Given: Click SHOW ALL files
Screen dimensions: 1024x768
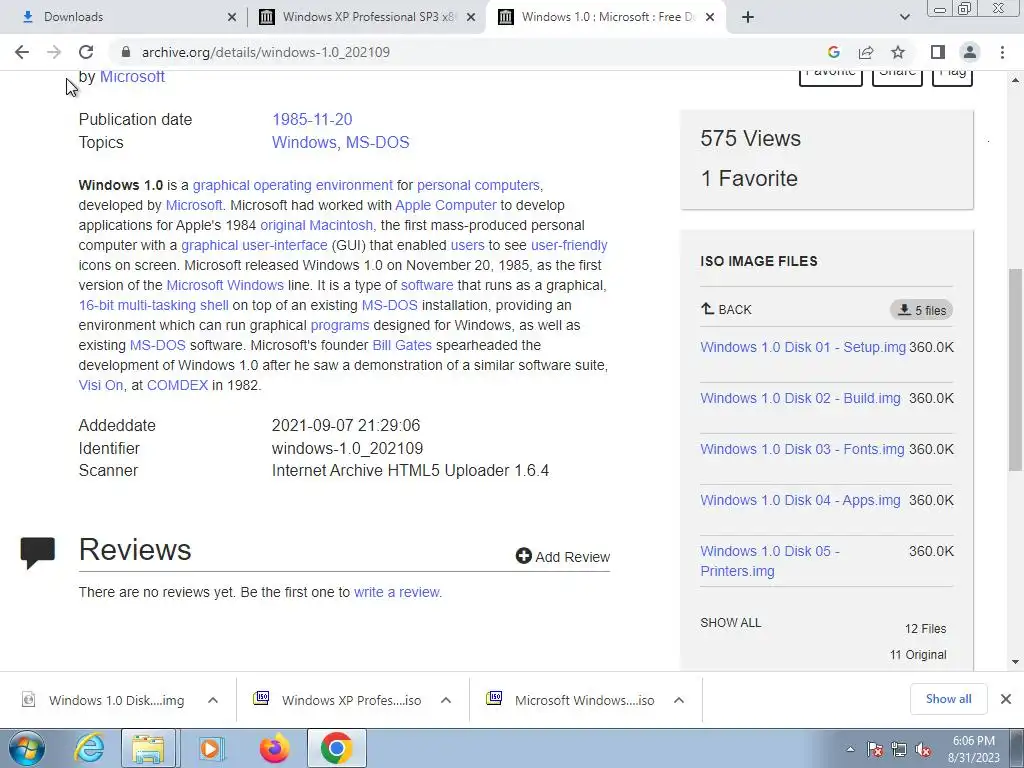Looking at the screenshot, I should click(x=730, y=623).
